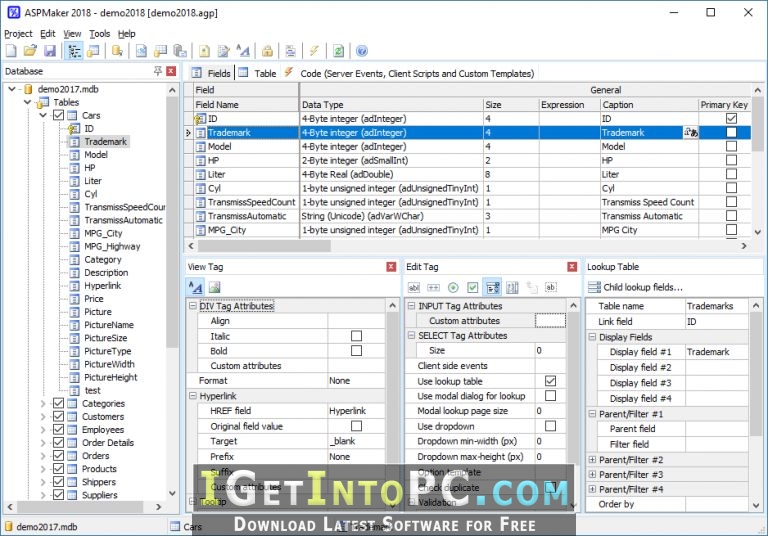The width and height of the screenshot is (768, 536).
Task: Click the Data Type column header
Action: click(391, 104)
